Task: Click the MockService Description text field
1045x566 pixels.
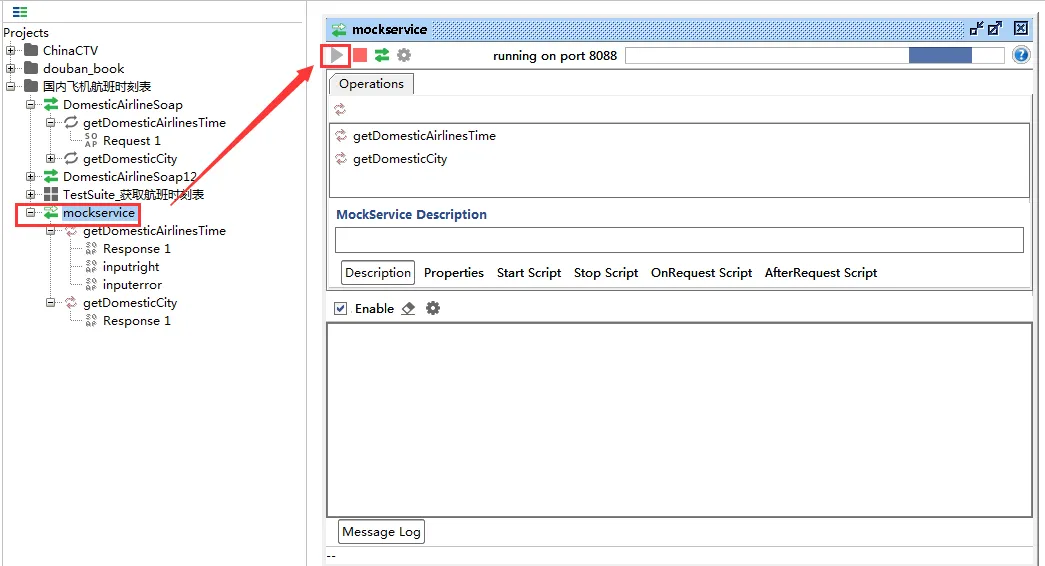Action: coord(679,240)
